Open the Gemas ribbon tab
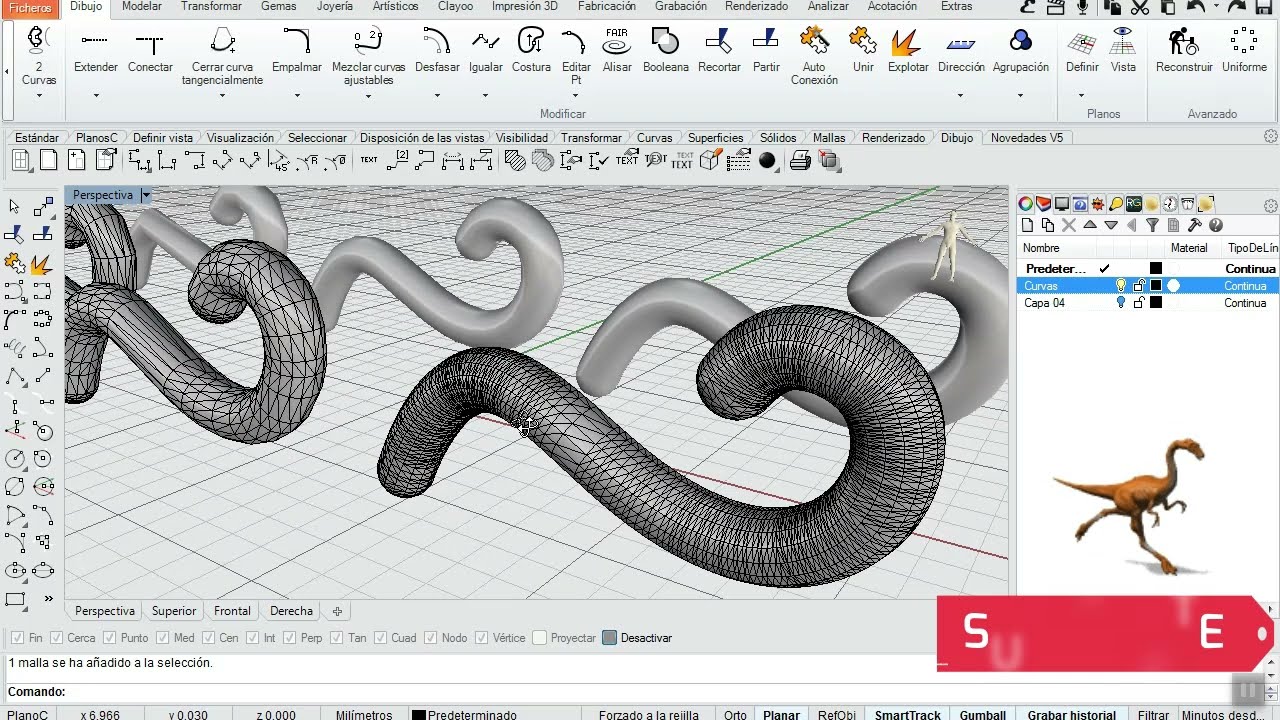 pyautogui.click(x=278, y=6)
